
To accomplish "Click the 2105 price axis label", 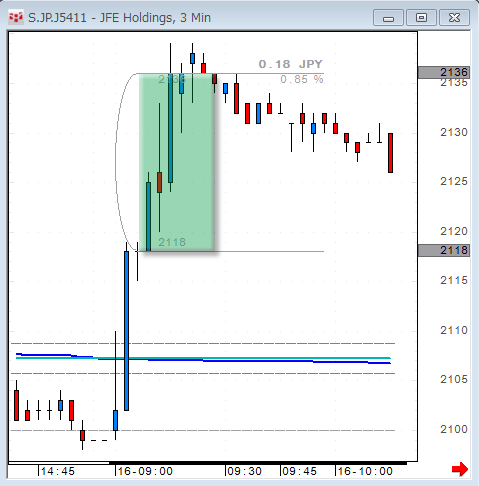I will pyautogui.click(x=454, y=379).
